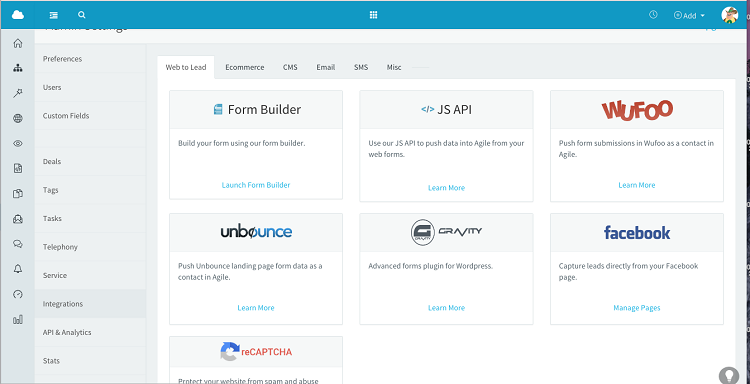Select the Web to Lead tab
Viewport: 750px width, 384px height.
coord(186,67)
